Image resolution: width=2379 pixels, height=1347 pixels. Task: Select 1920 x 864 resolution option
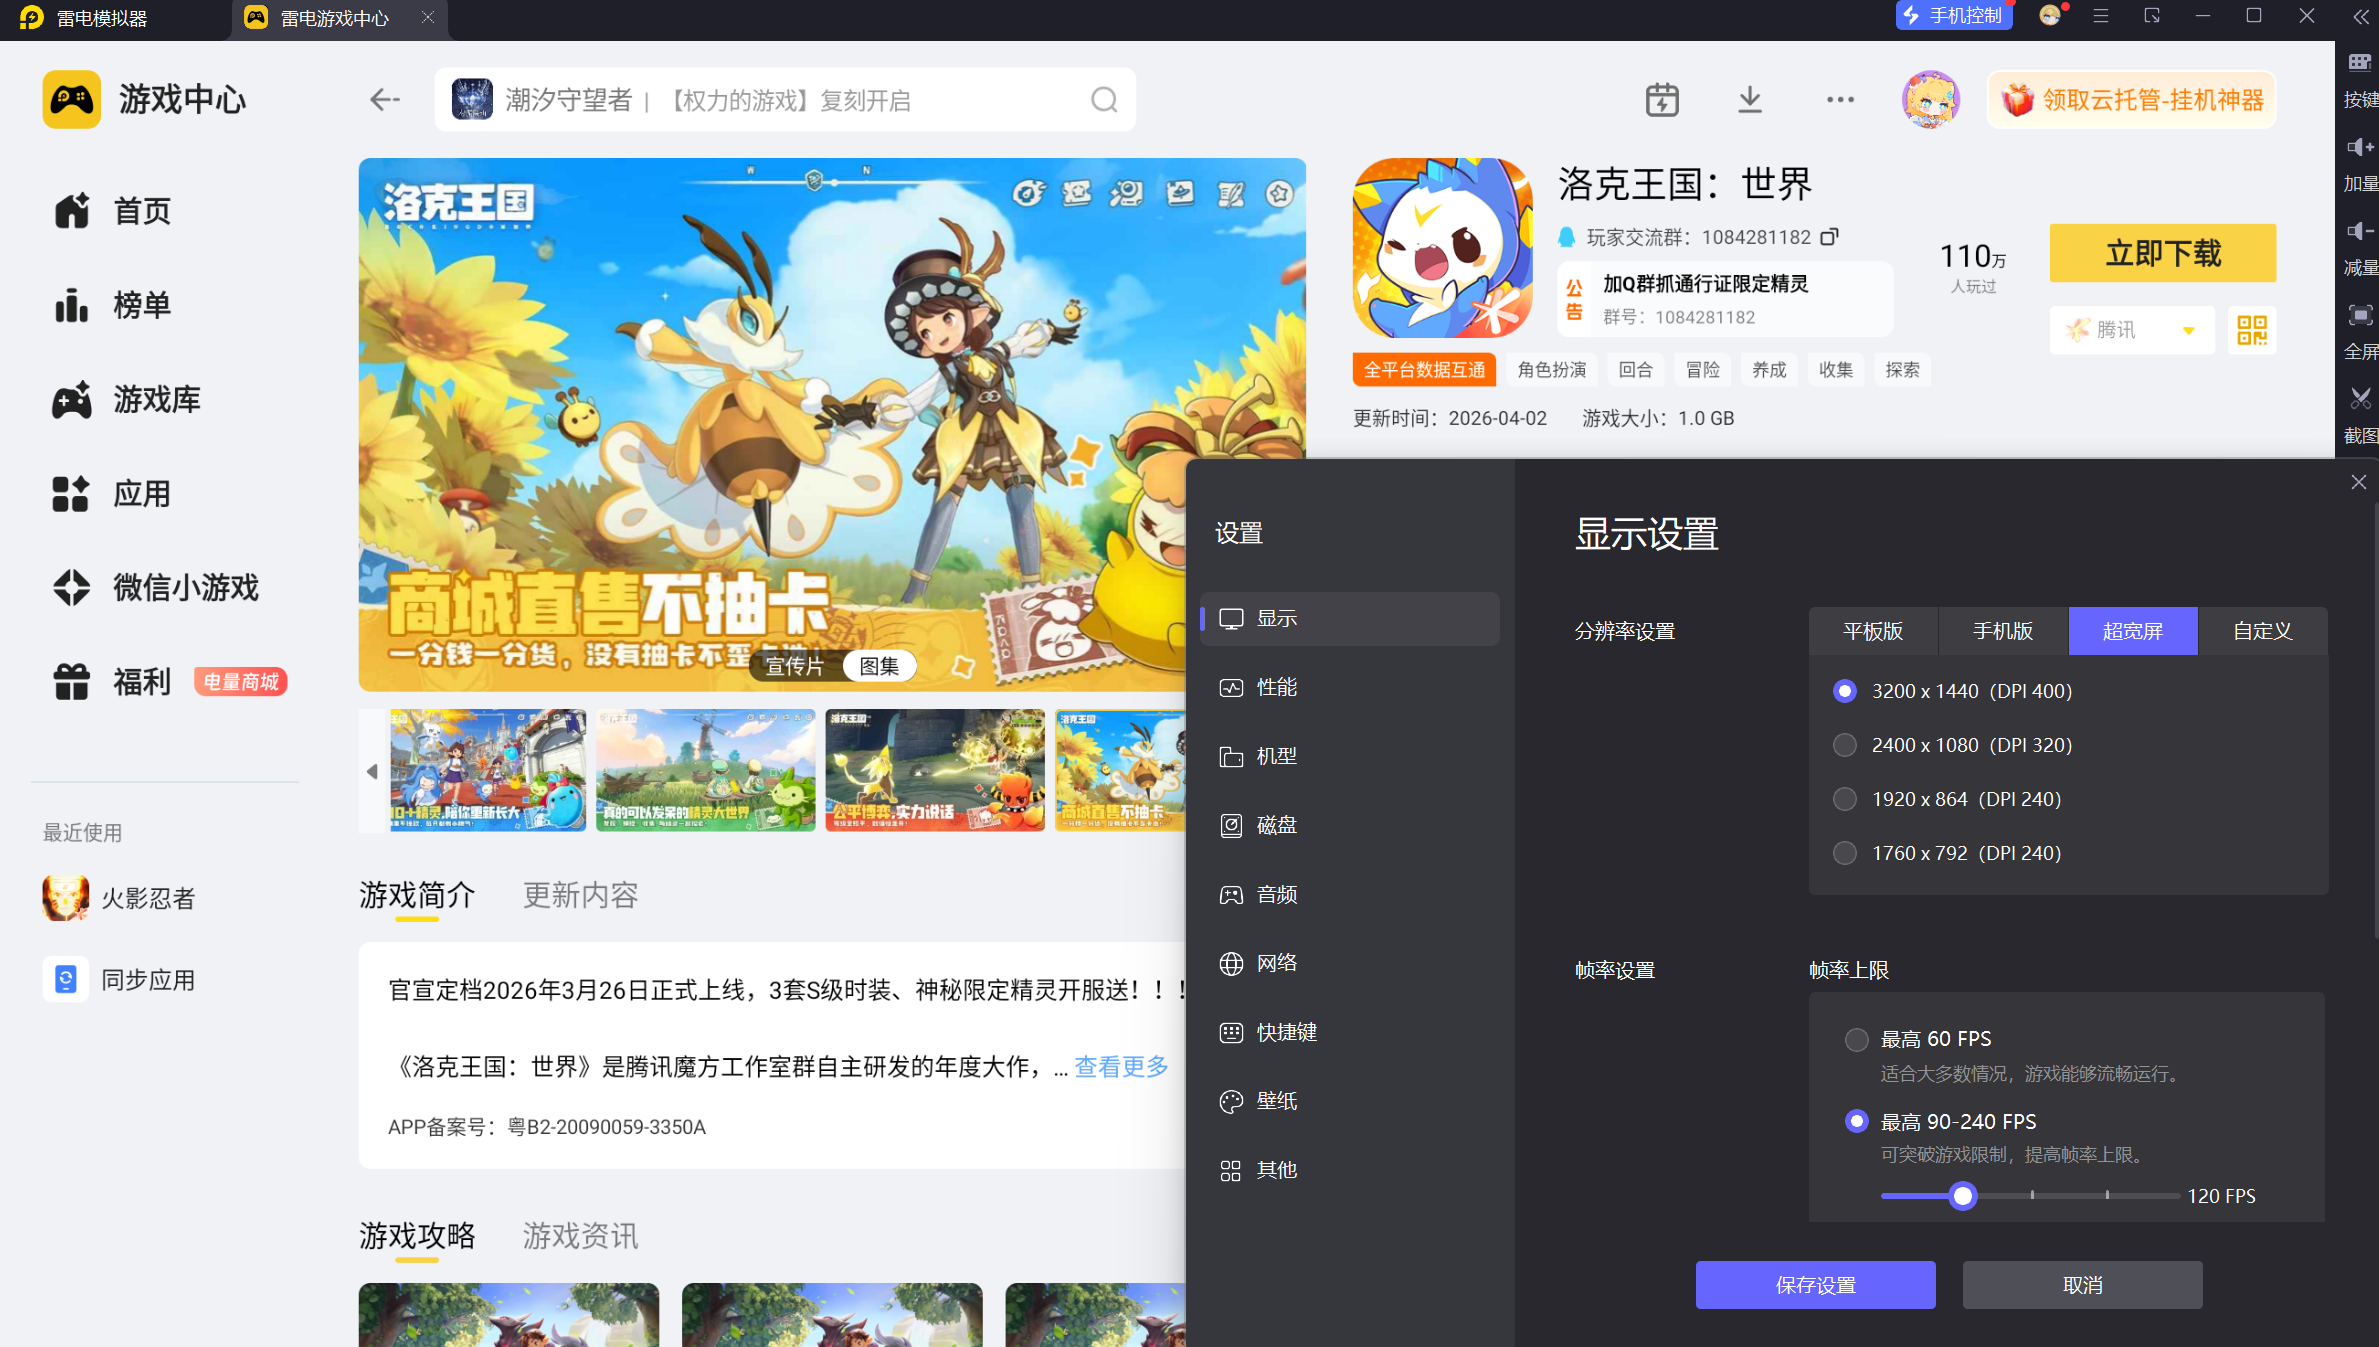1845,799
